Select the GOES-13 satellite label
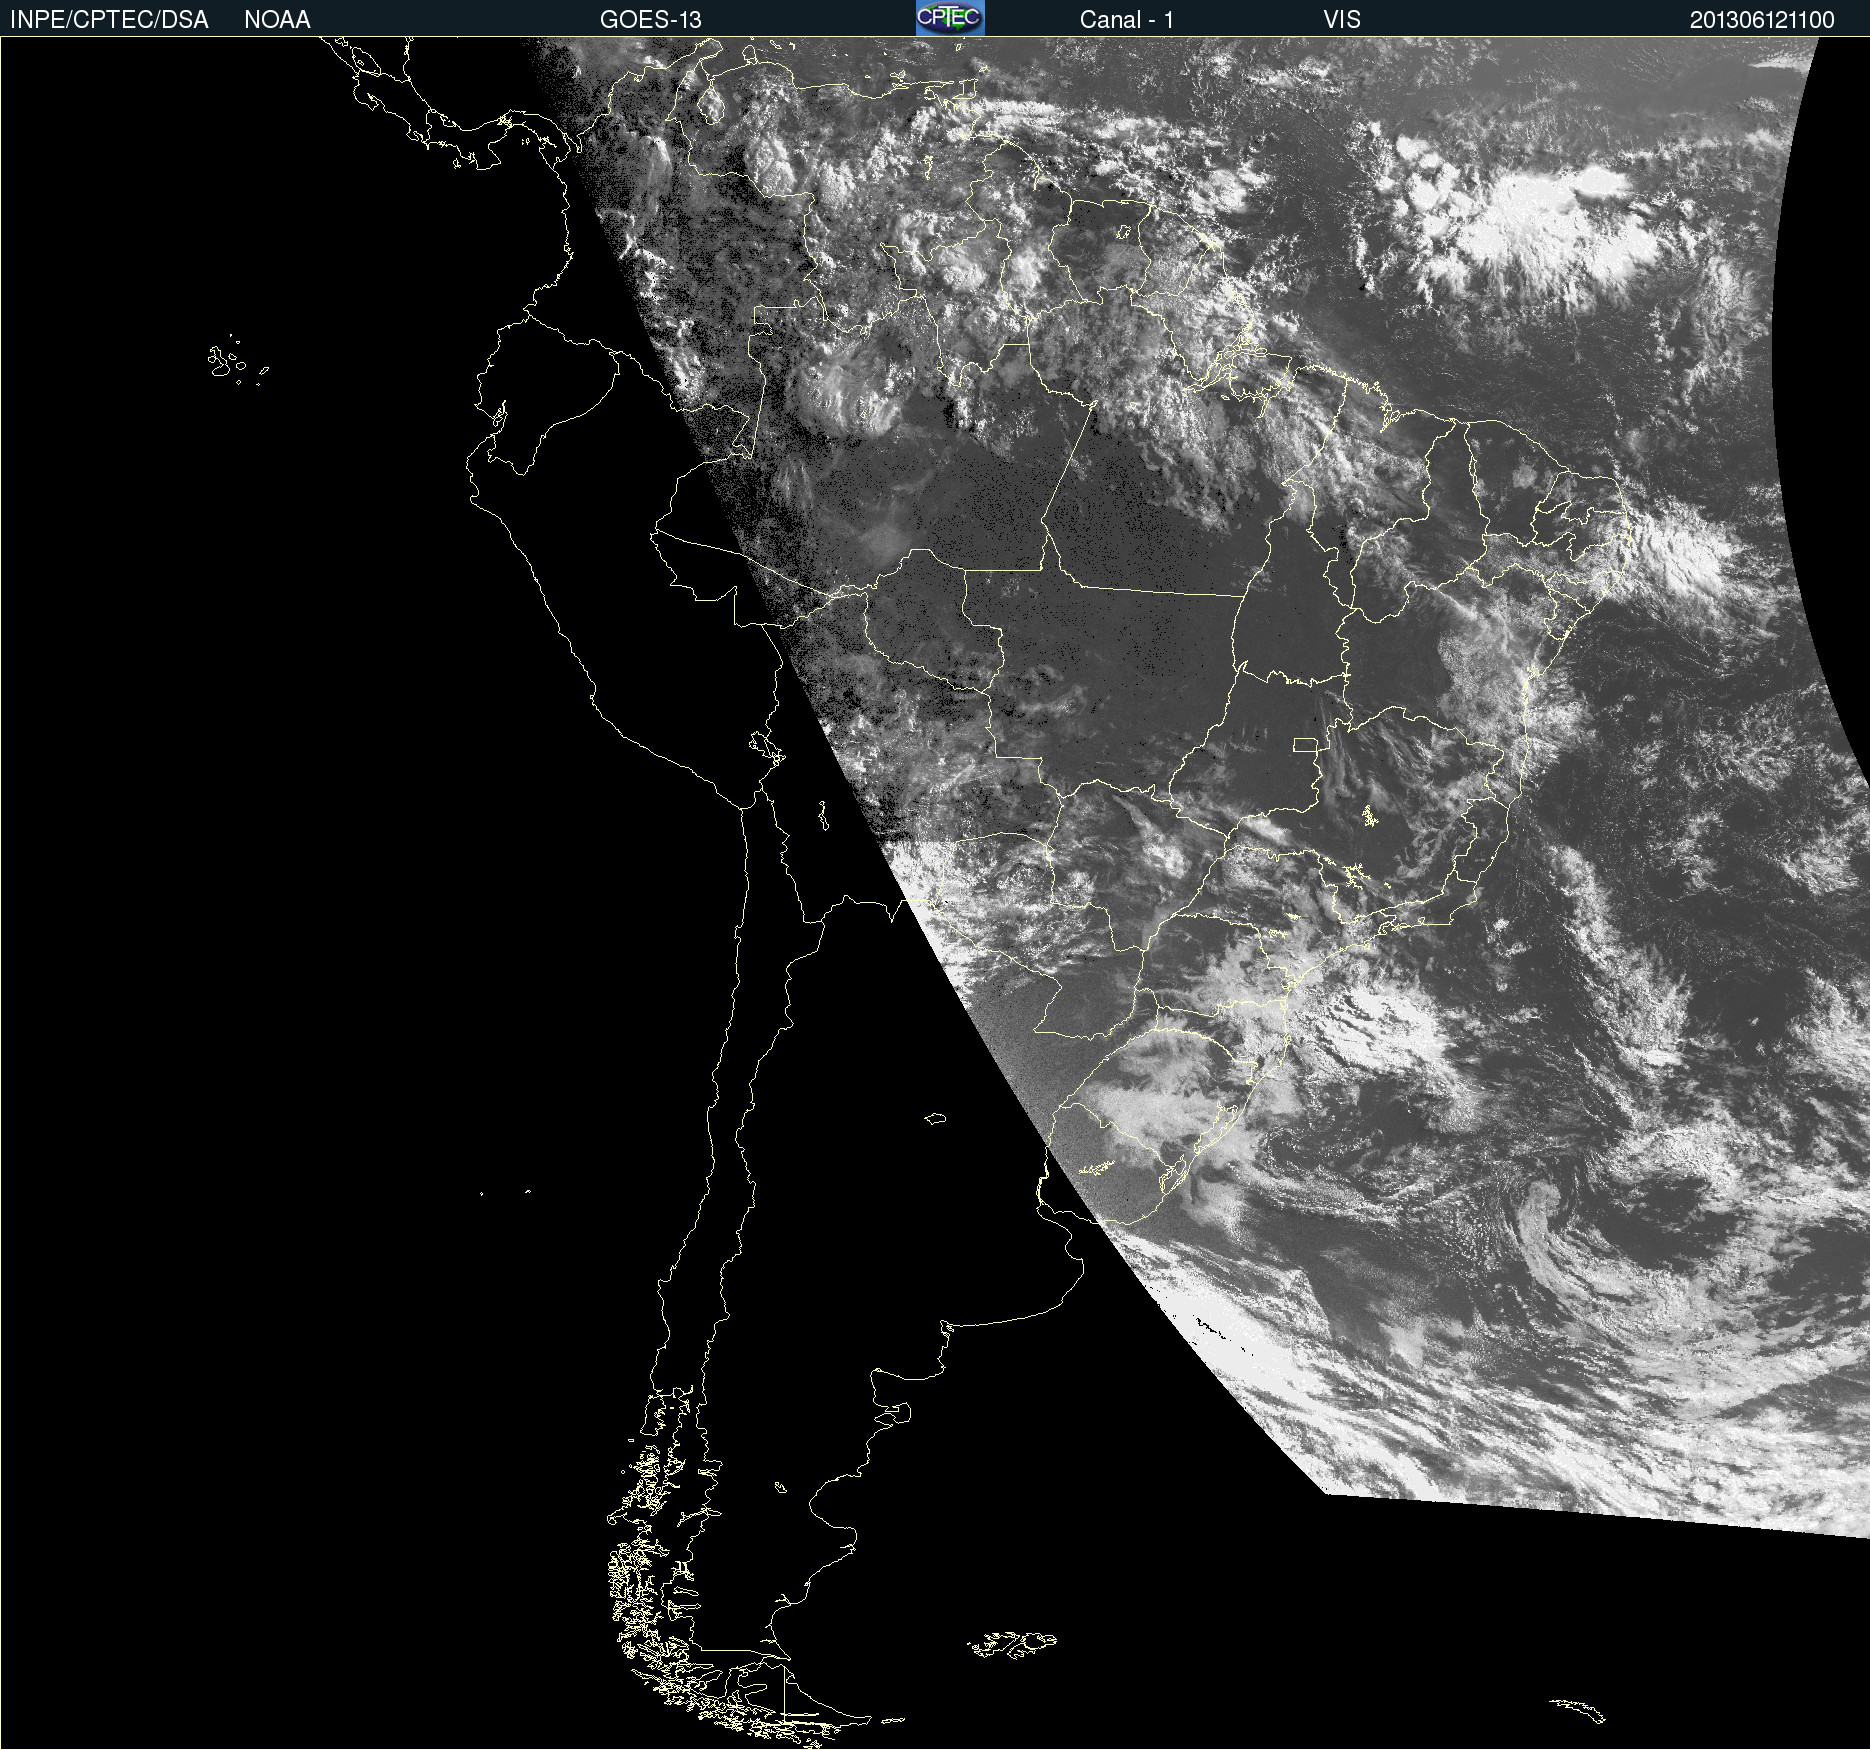The height and width of the screenshot is (1750, 1870). click(650, 20)
